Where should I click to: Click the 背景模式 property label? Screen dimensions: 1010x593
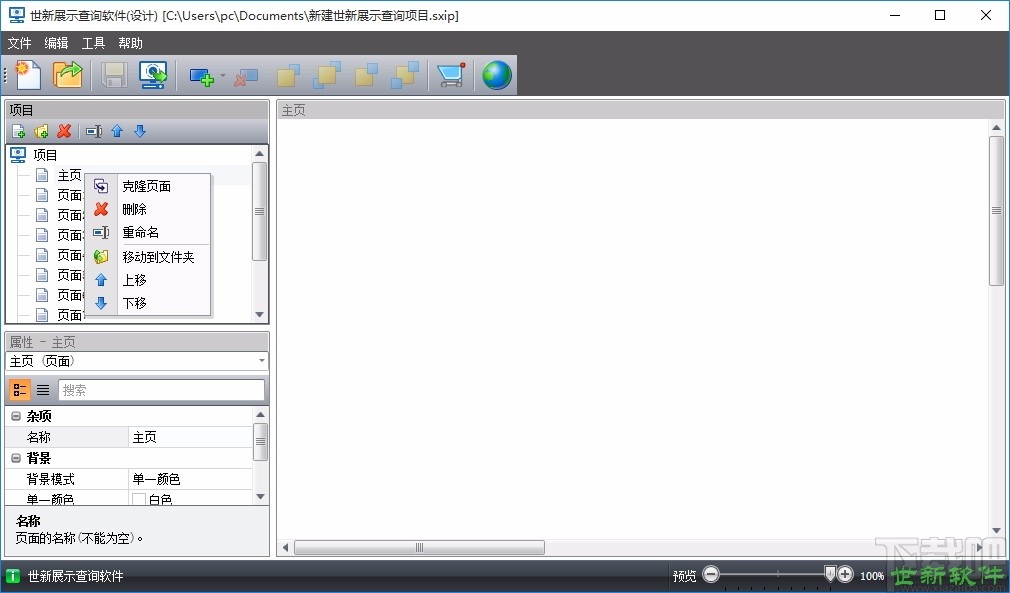click(x=51, y=479)
